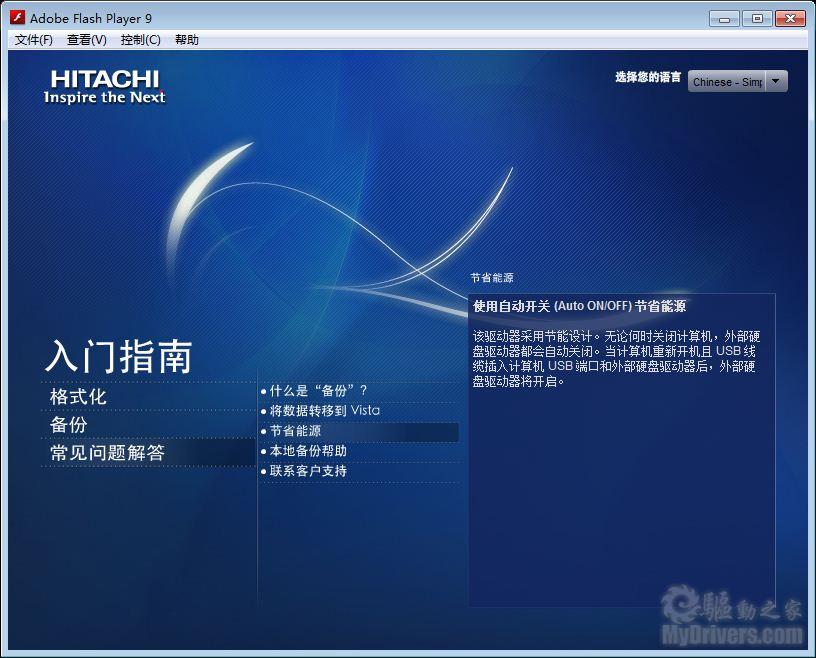Screen dimensions: 816x658
Task: Open the 联系客户支持 topic
Action: coord(309,471)
